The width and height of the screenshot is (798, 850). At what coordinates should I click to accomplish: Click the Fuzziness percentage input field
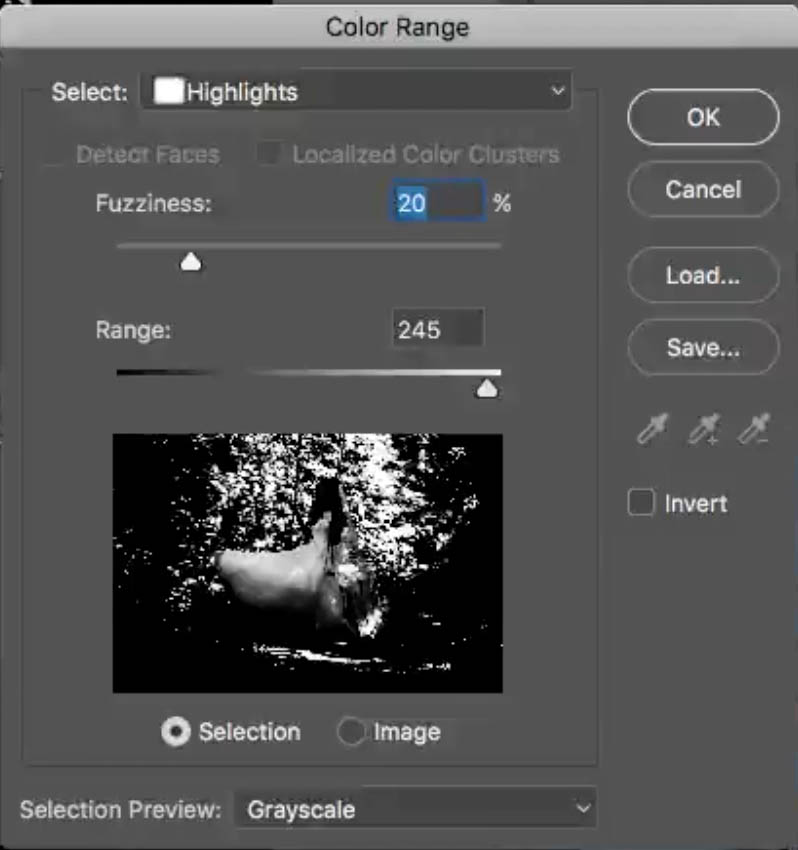[438, 203]
